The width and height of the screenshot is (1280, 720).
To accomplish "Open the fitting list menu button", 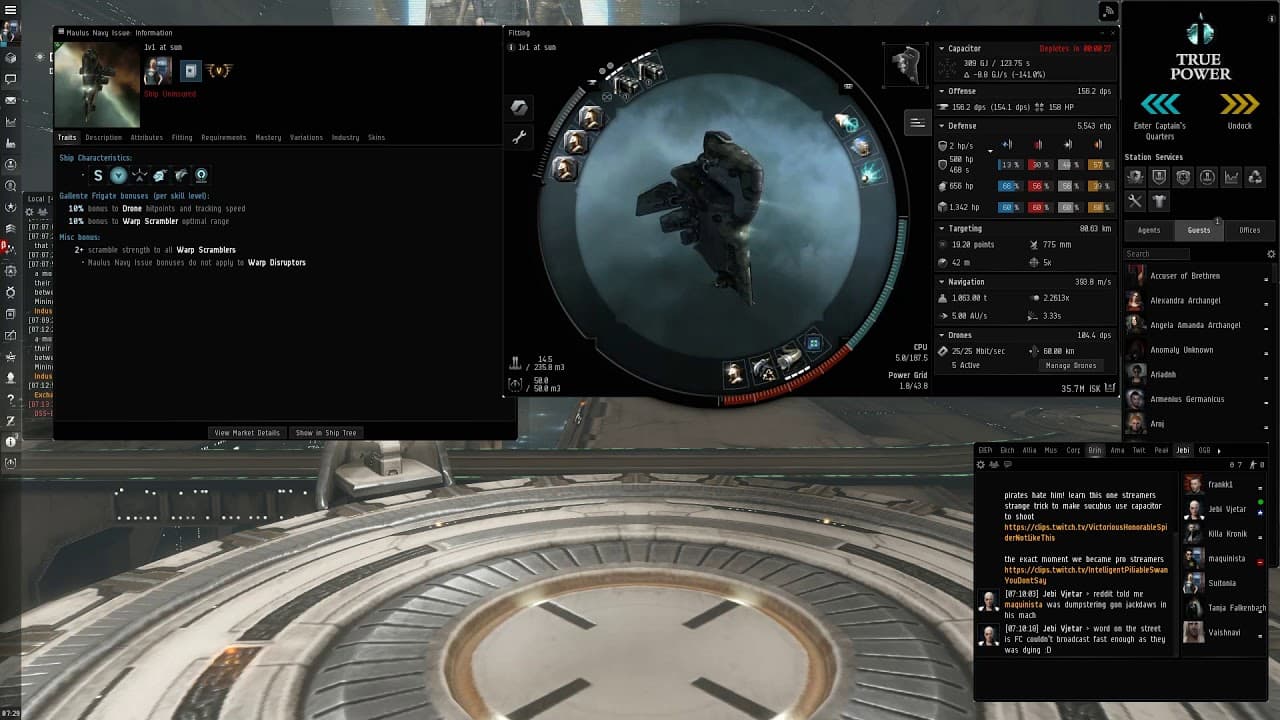I will coord(917,122).
